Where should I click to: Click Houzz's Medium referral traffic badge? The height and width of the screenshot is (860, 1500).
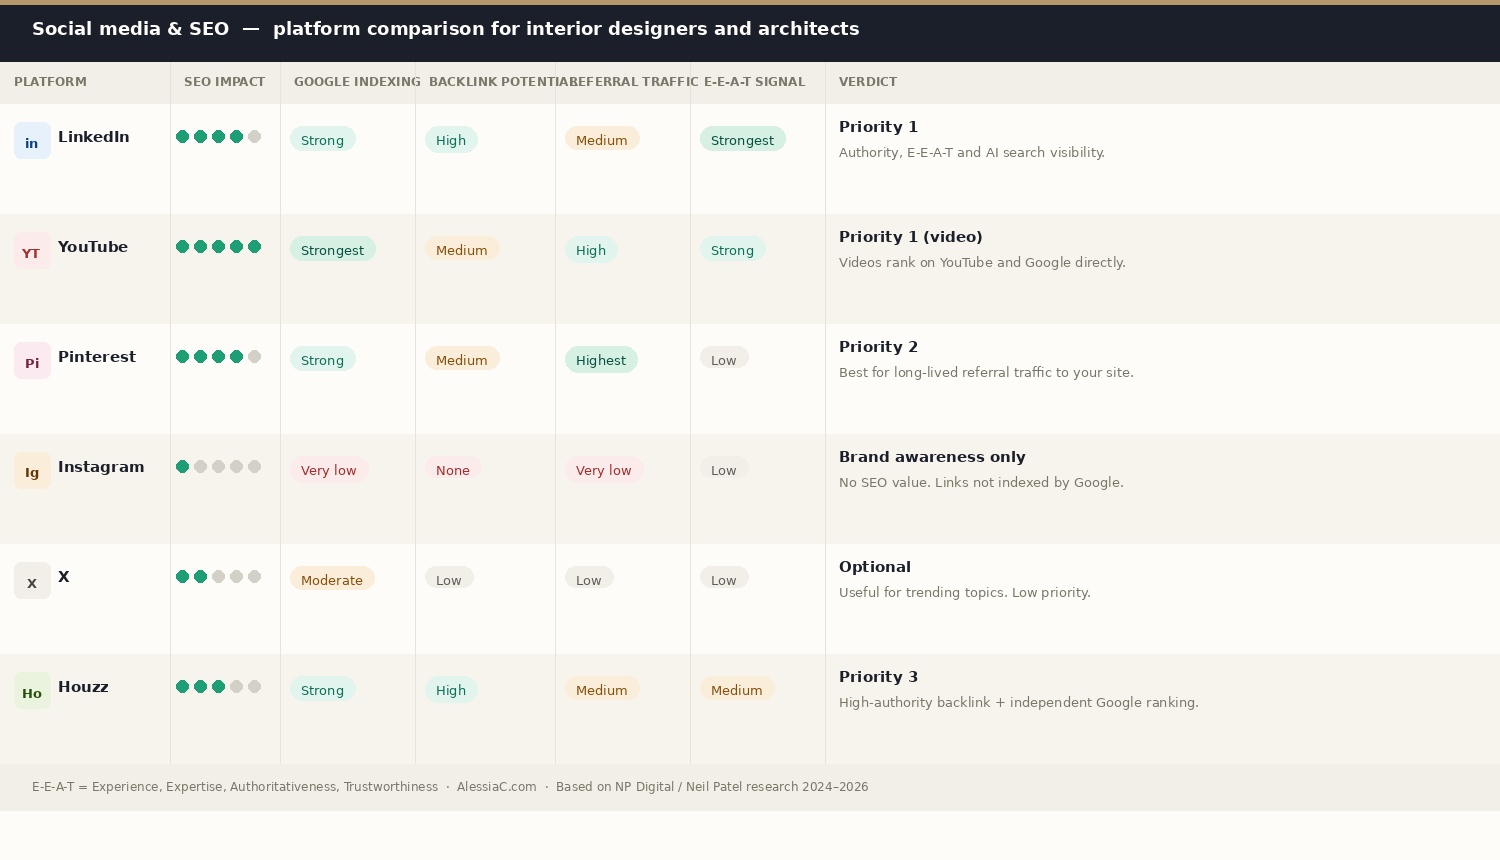coord(602,690)
